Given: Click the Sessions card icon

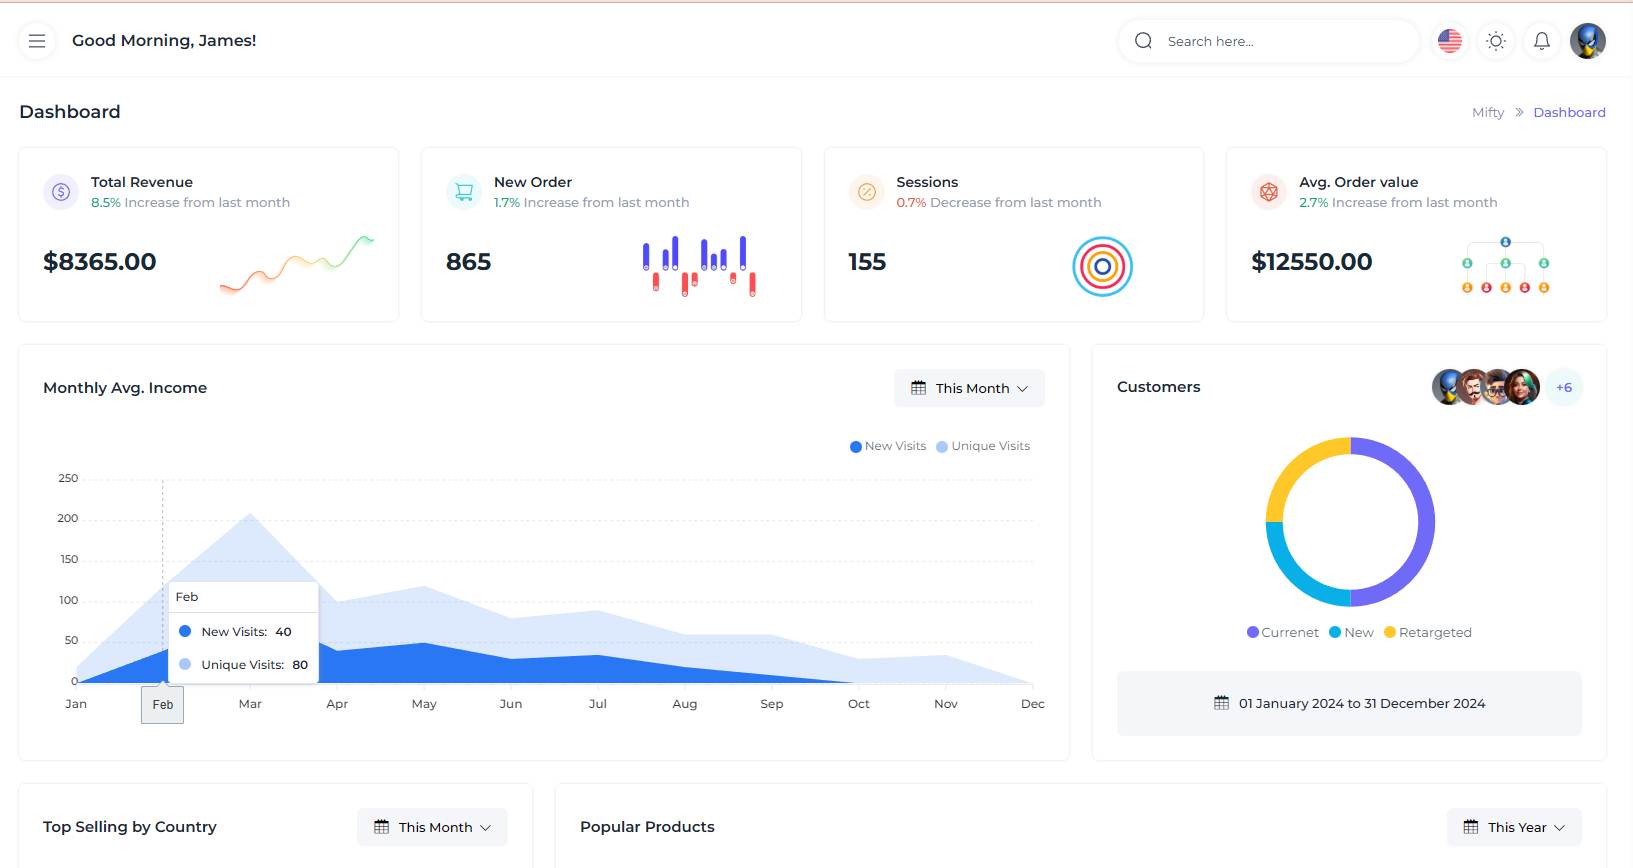Looking at the screenshot, I should (866, 192).
